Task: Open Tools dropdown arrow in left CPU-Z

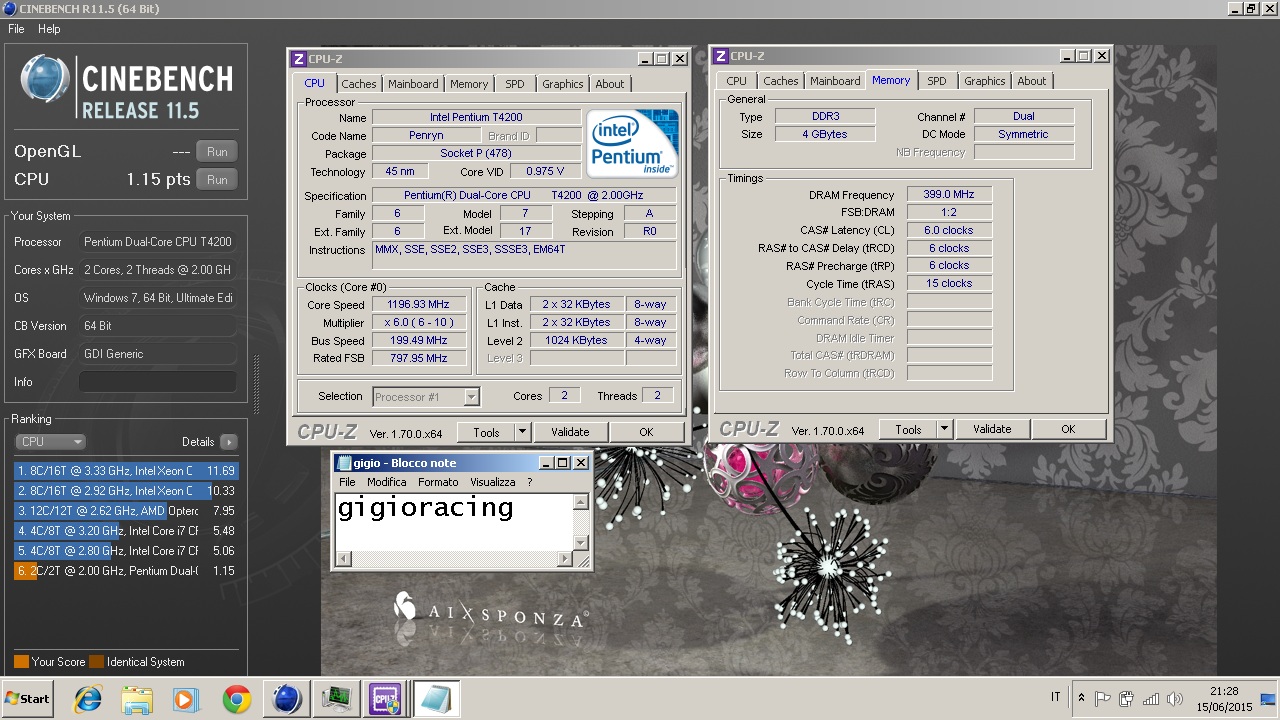Action: click(x=522, y=432)
